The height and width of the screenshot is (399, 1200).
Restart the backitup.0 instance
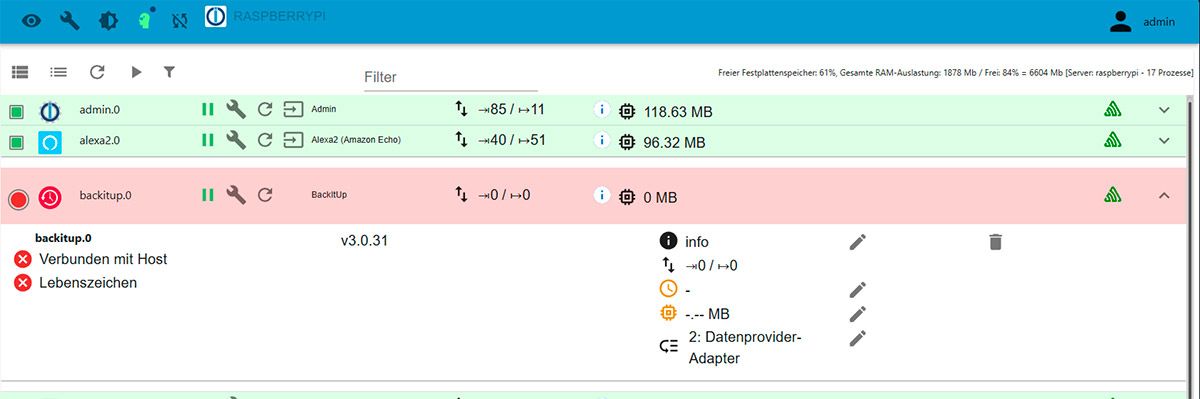point(265,195)
